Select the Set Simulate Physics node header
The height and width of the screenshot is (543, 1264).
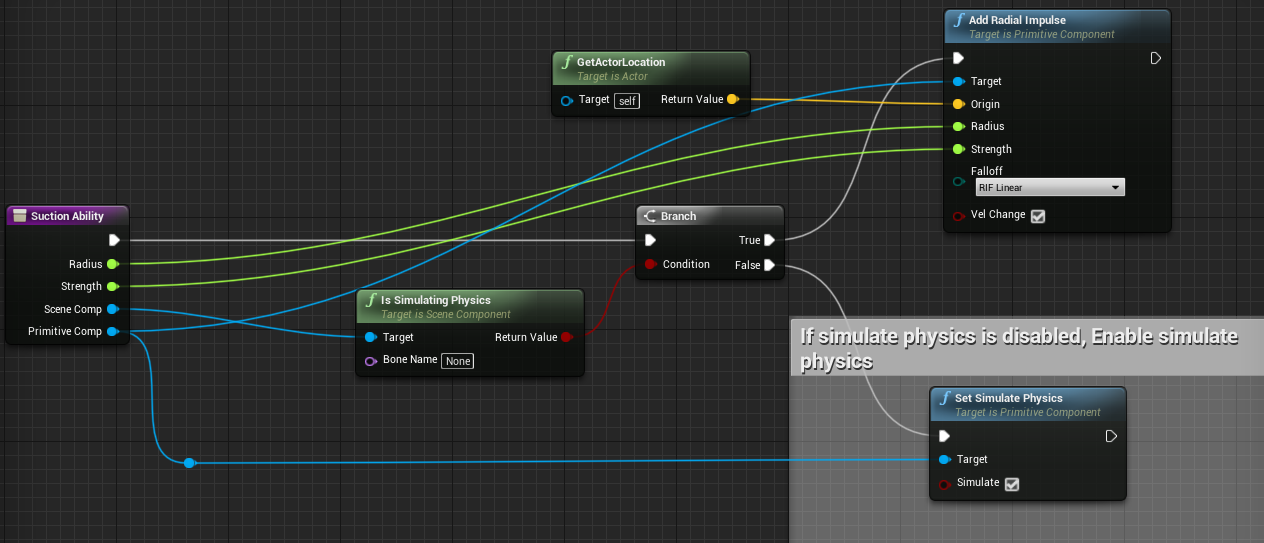(1028, 404)
